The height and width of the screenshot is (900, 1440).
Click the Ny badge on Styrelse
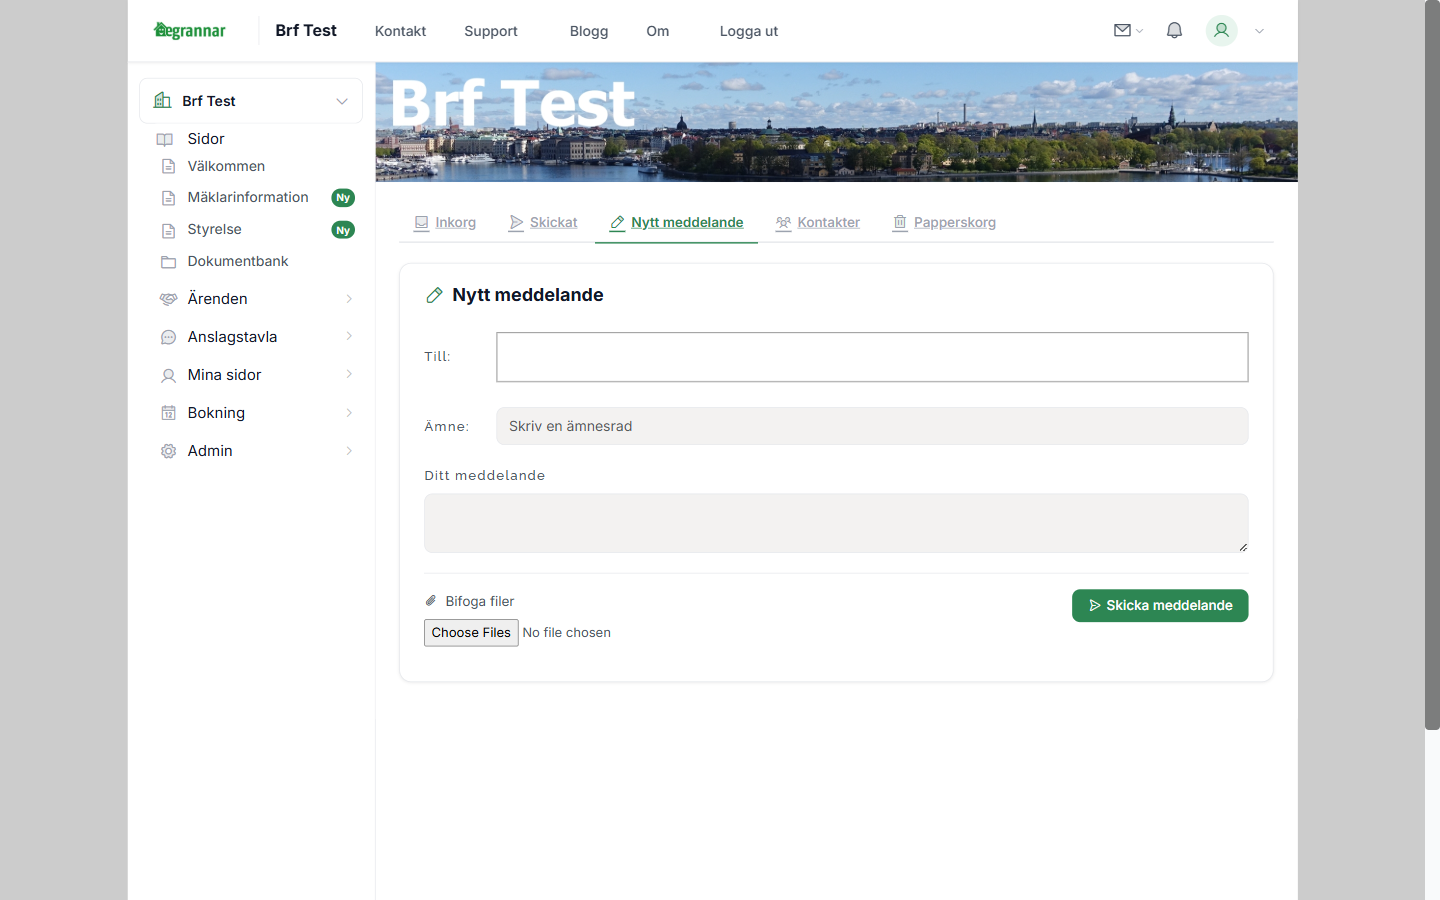point(343,230)
